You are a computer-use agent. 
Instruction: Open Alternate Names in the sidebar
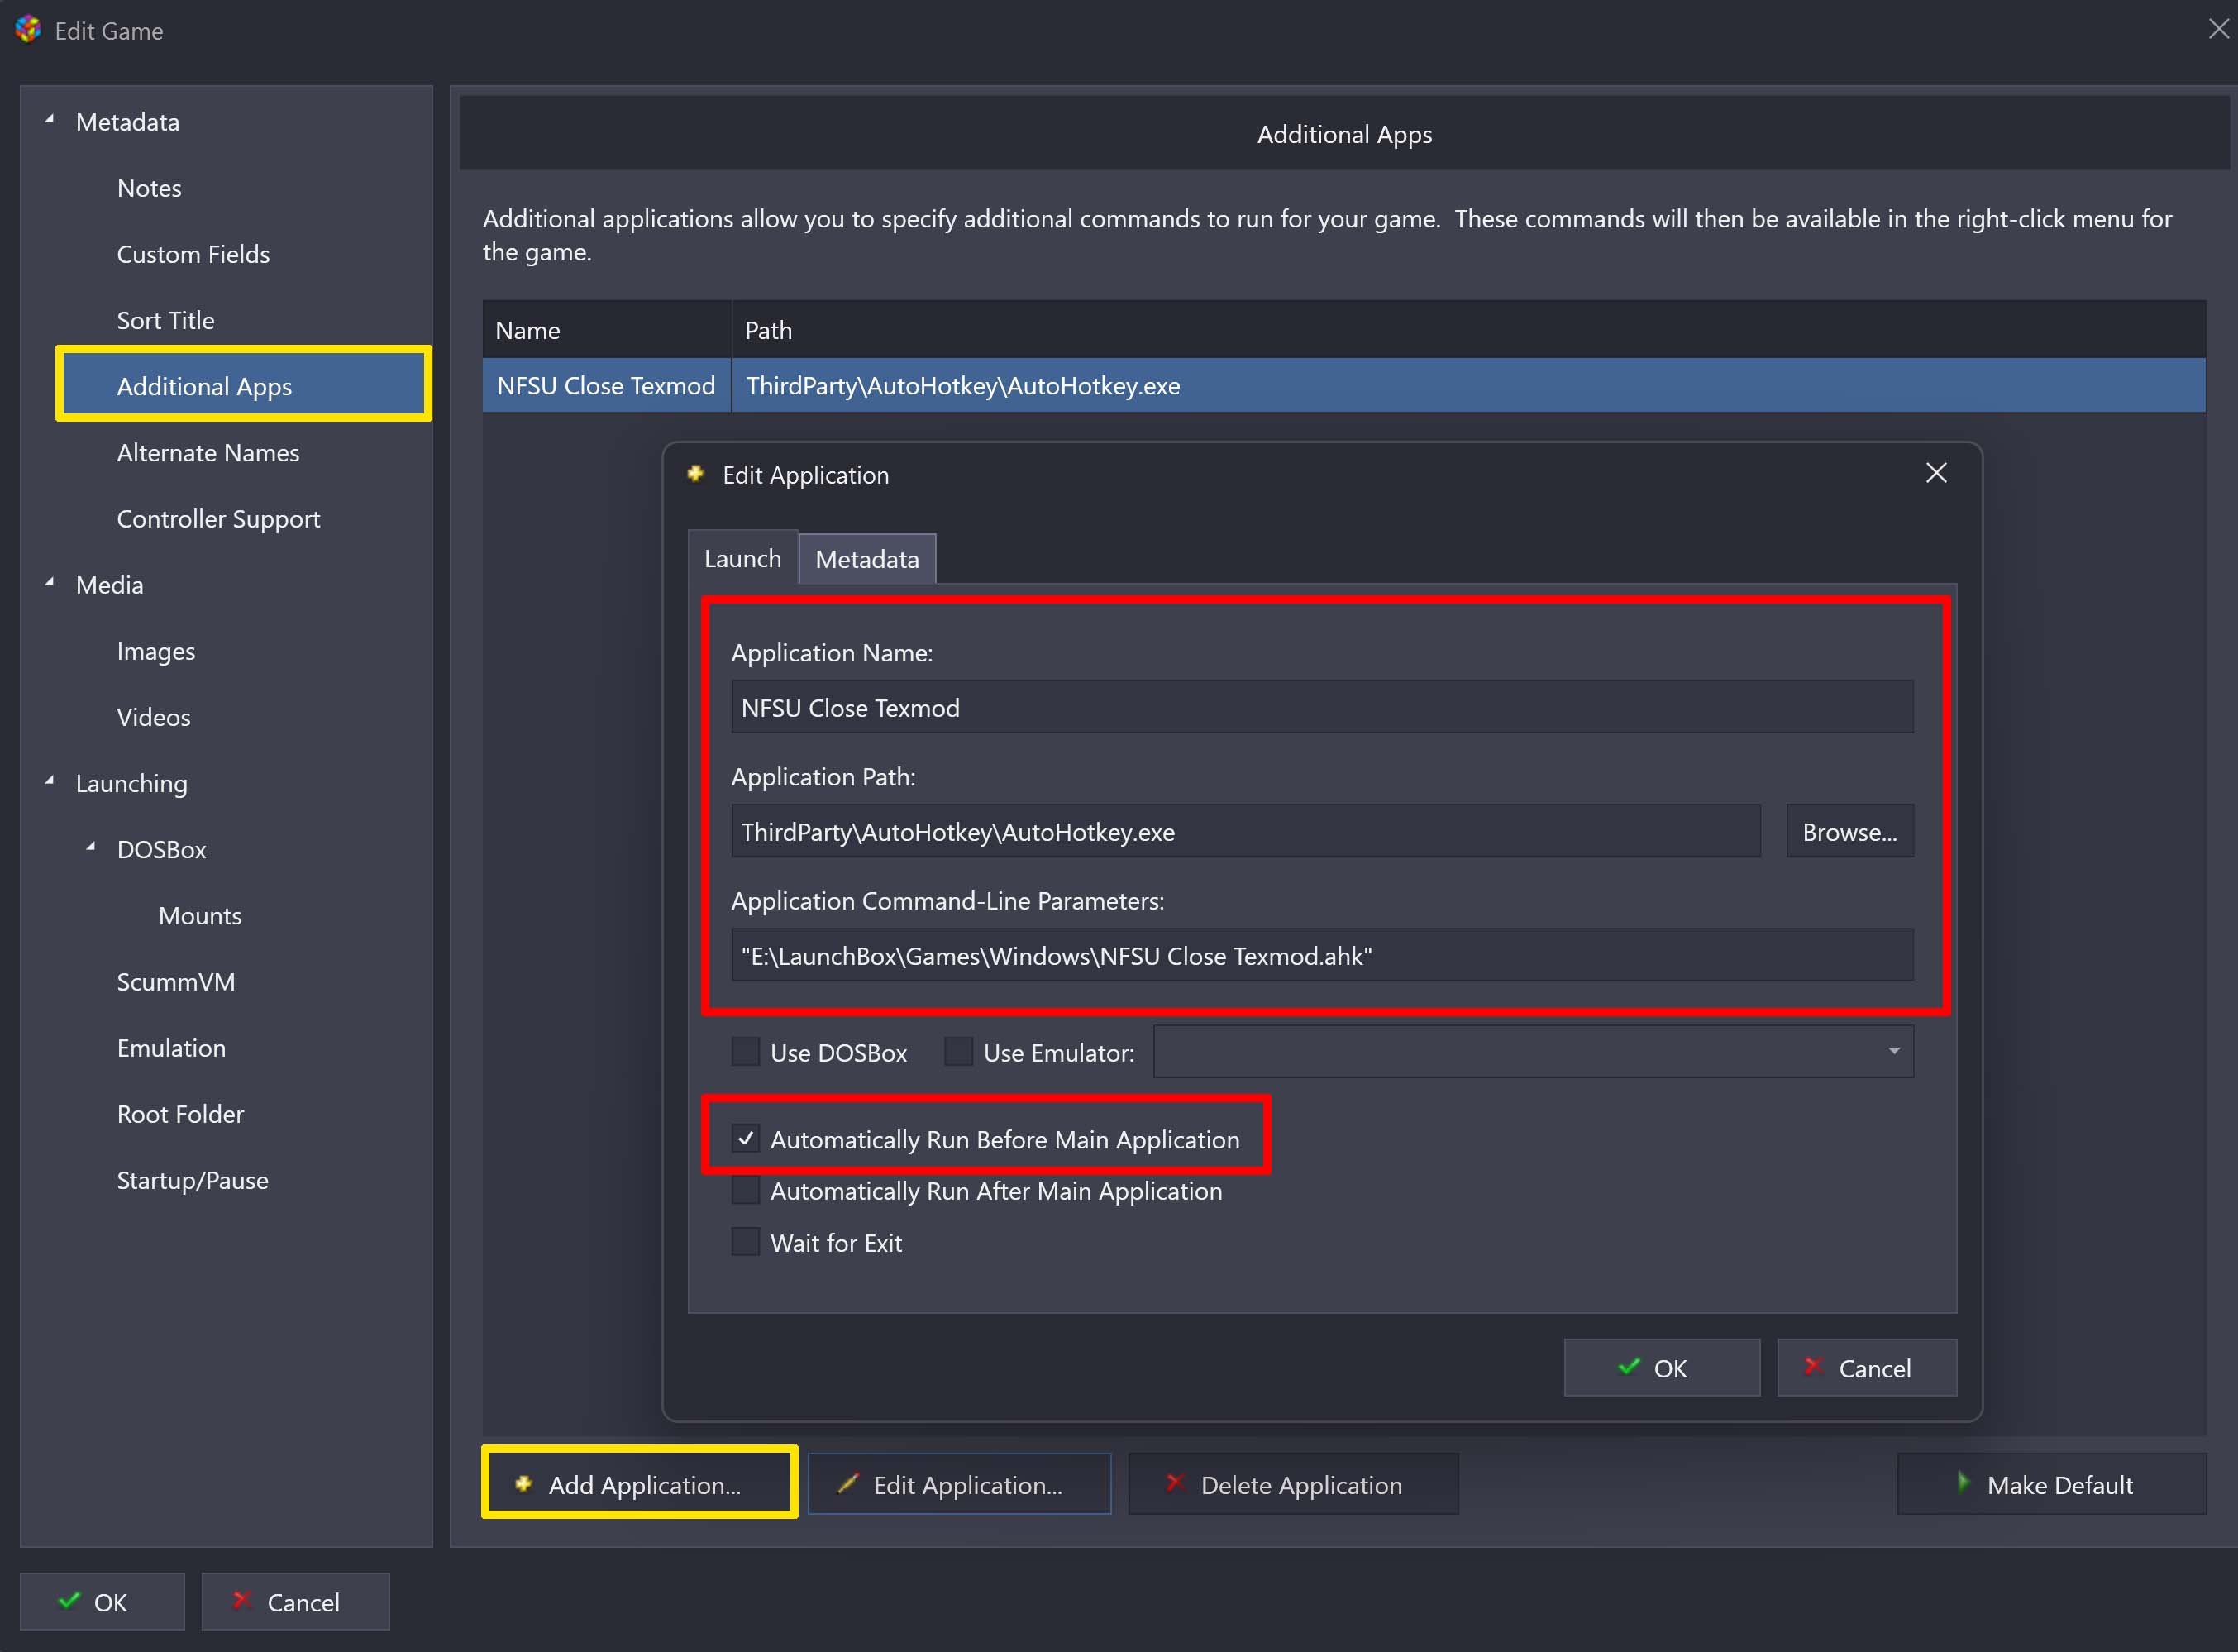(x=208, y=452)
